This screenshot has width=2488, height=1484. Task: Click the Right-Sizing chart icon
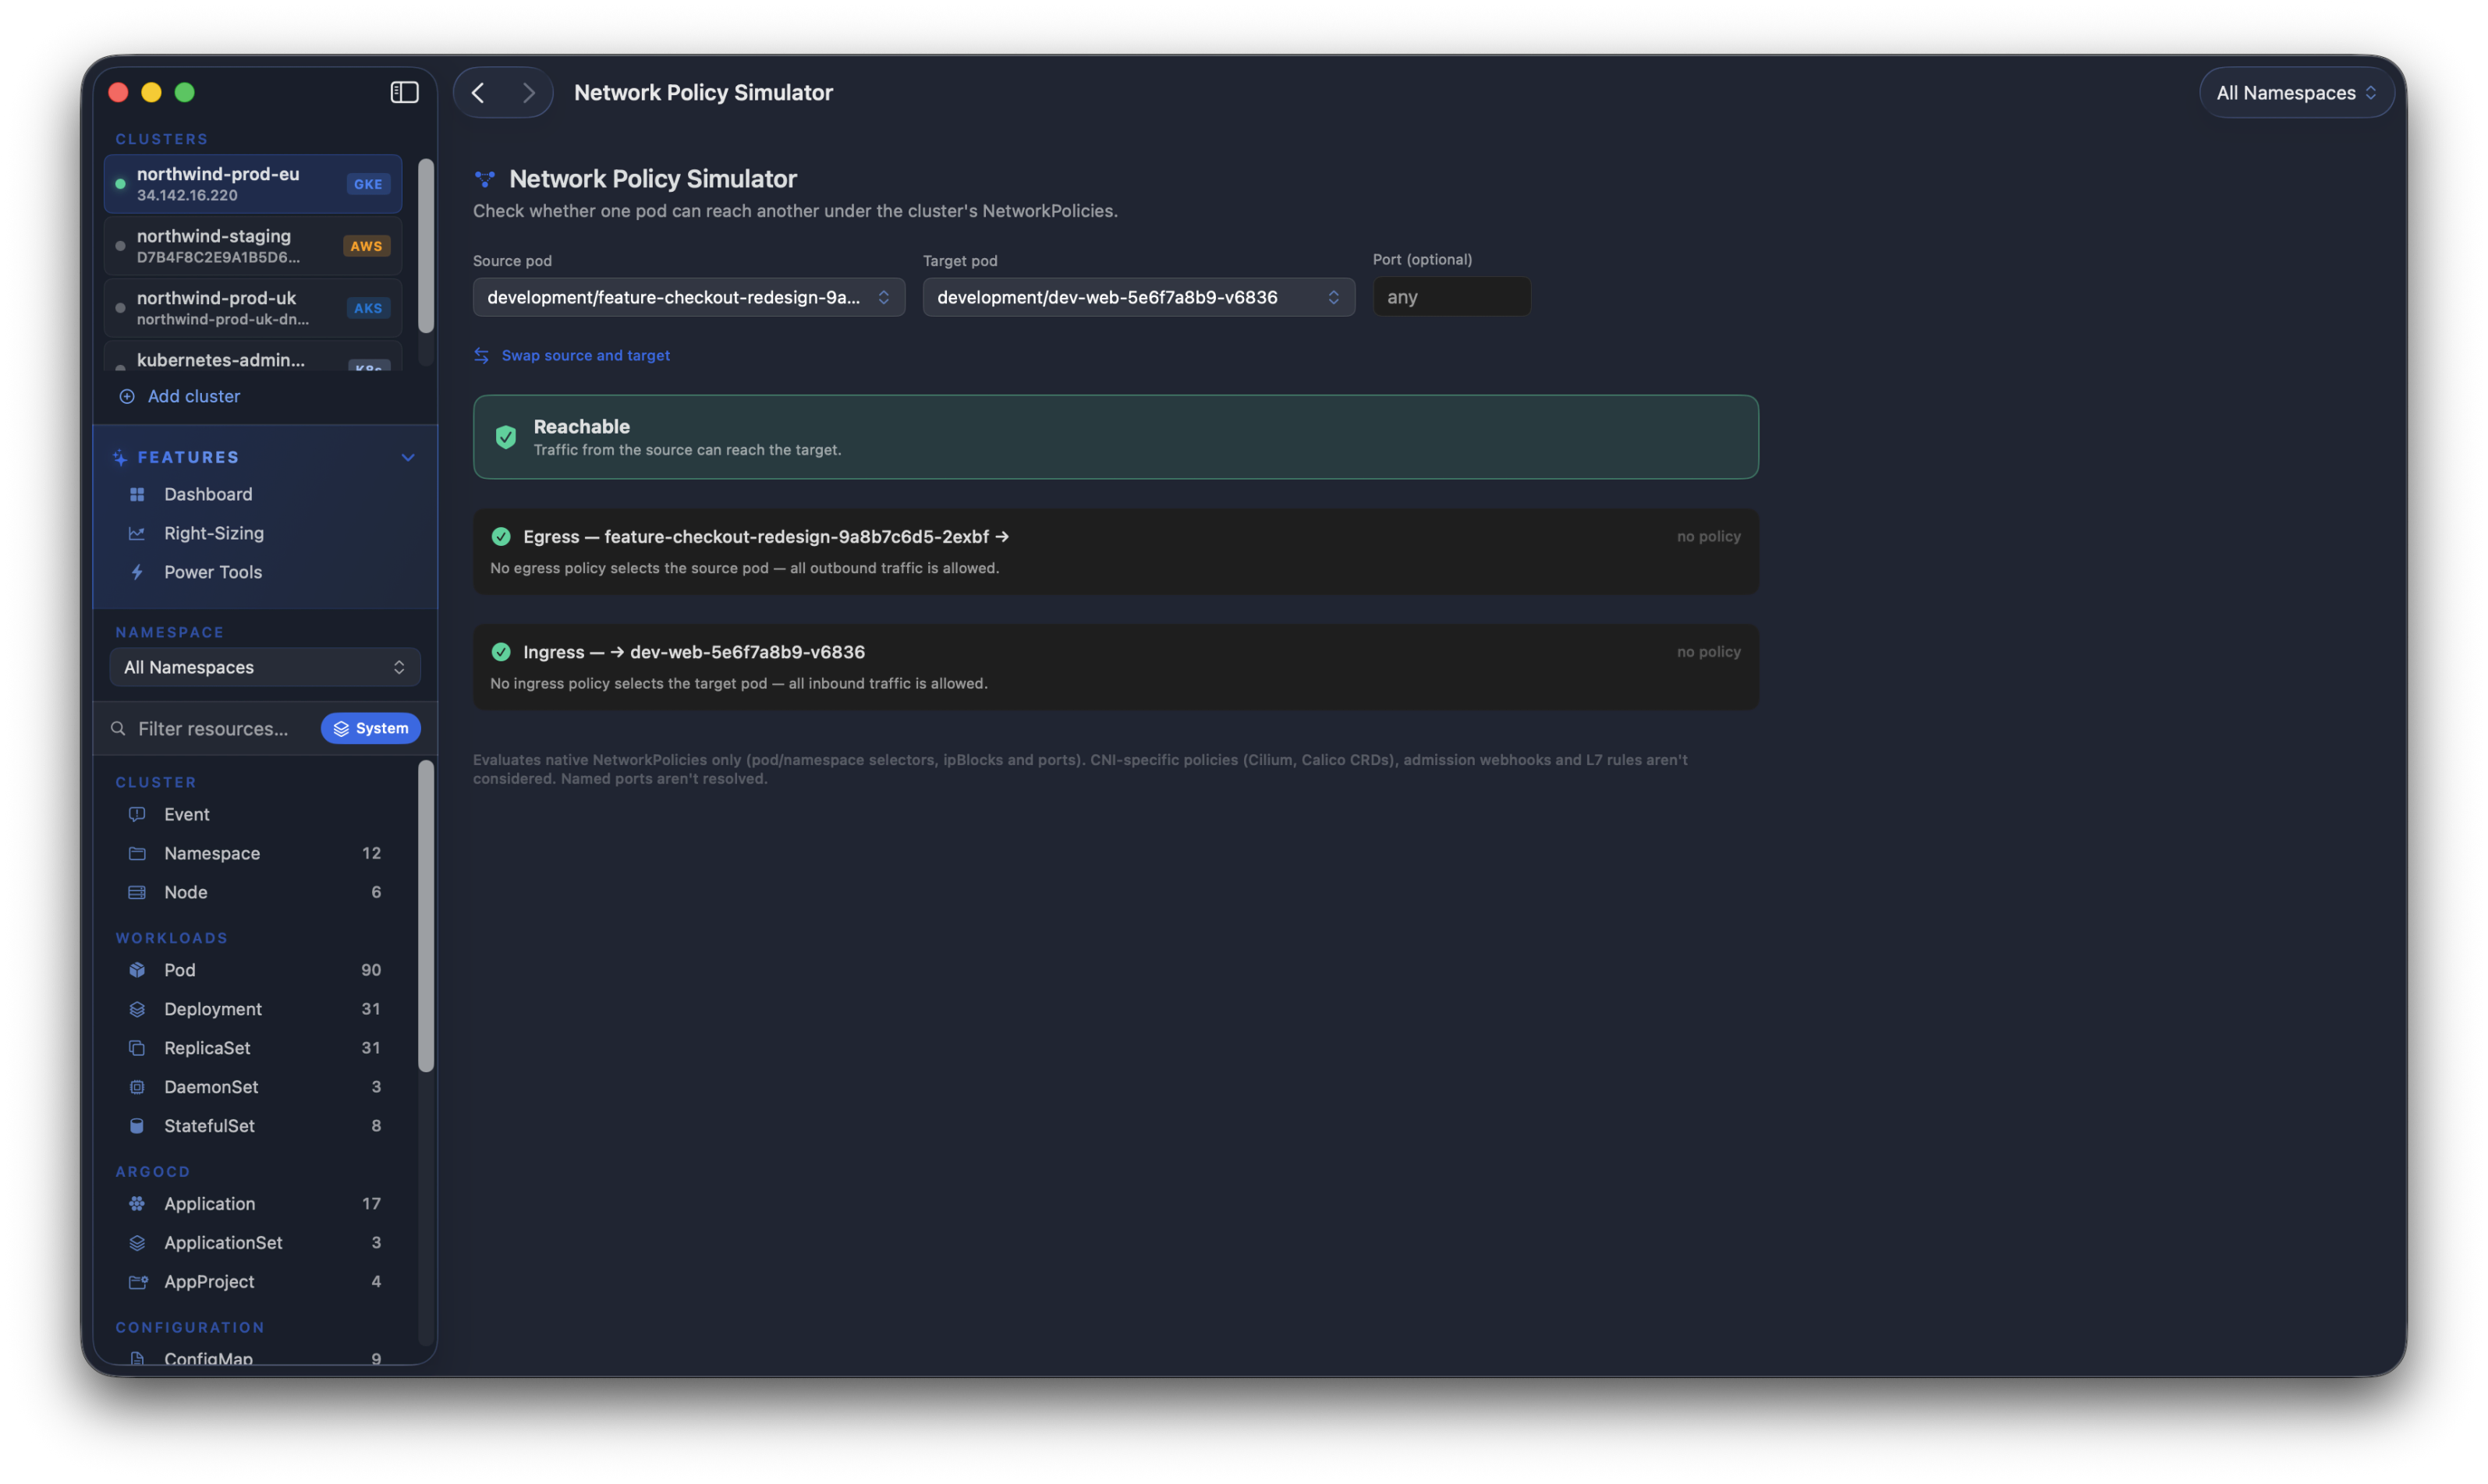(x=137, y=533)
